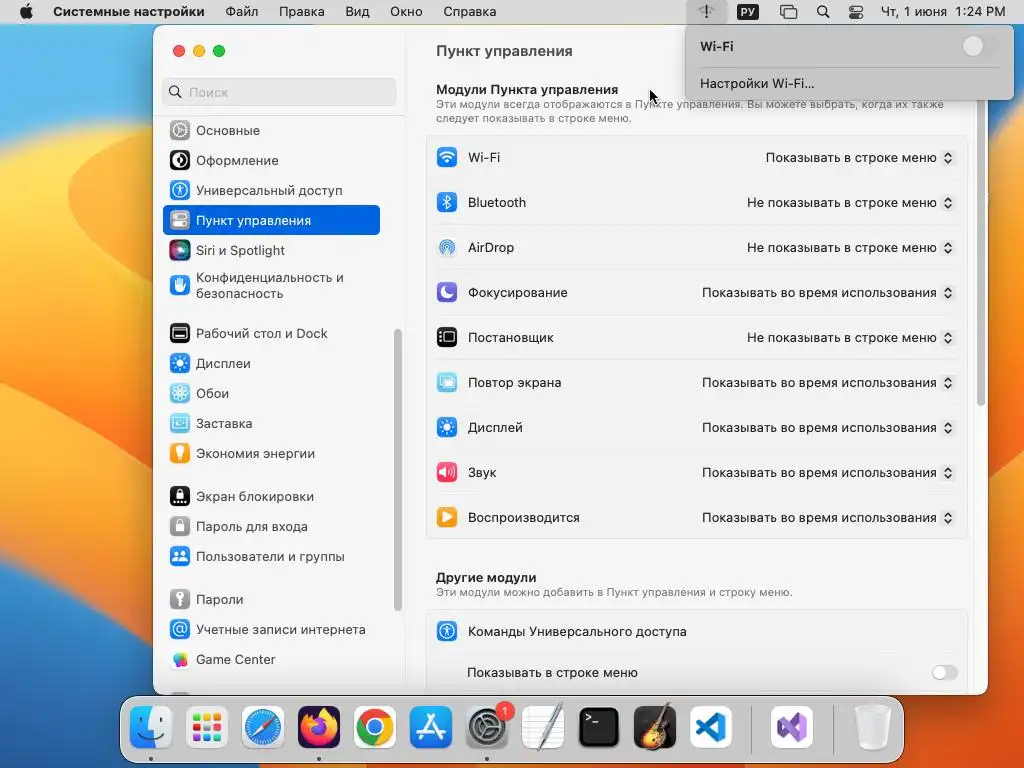Viewport: 1024px width, 768px height.
Task: Open App Store from the Dock
Action: tap(431, 727)
